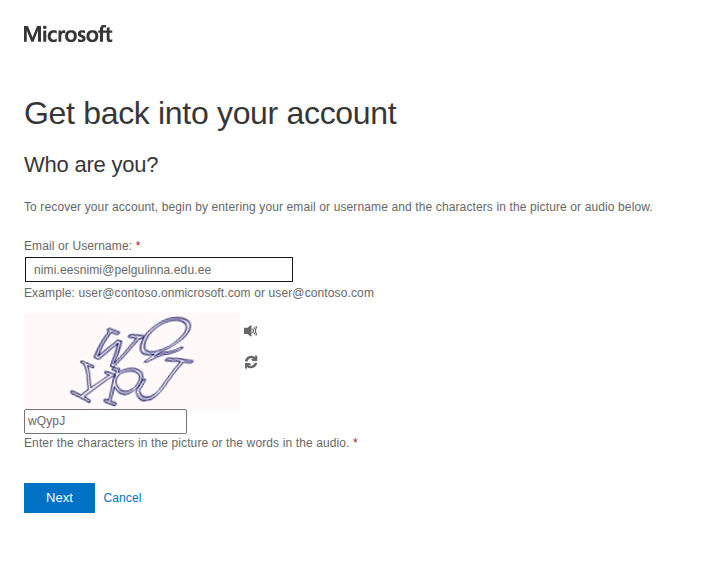Screen dimensions: 721x574
Task: Click the 'To recover your account' instruction text
Action: click(x=338, y=207)
